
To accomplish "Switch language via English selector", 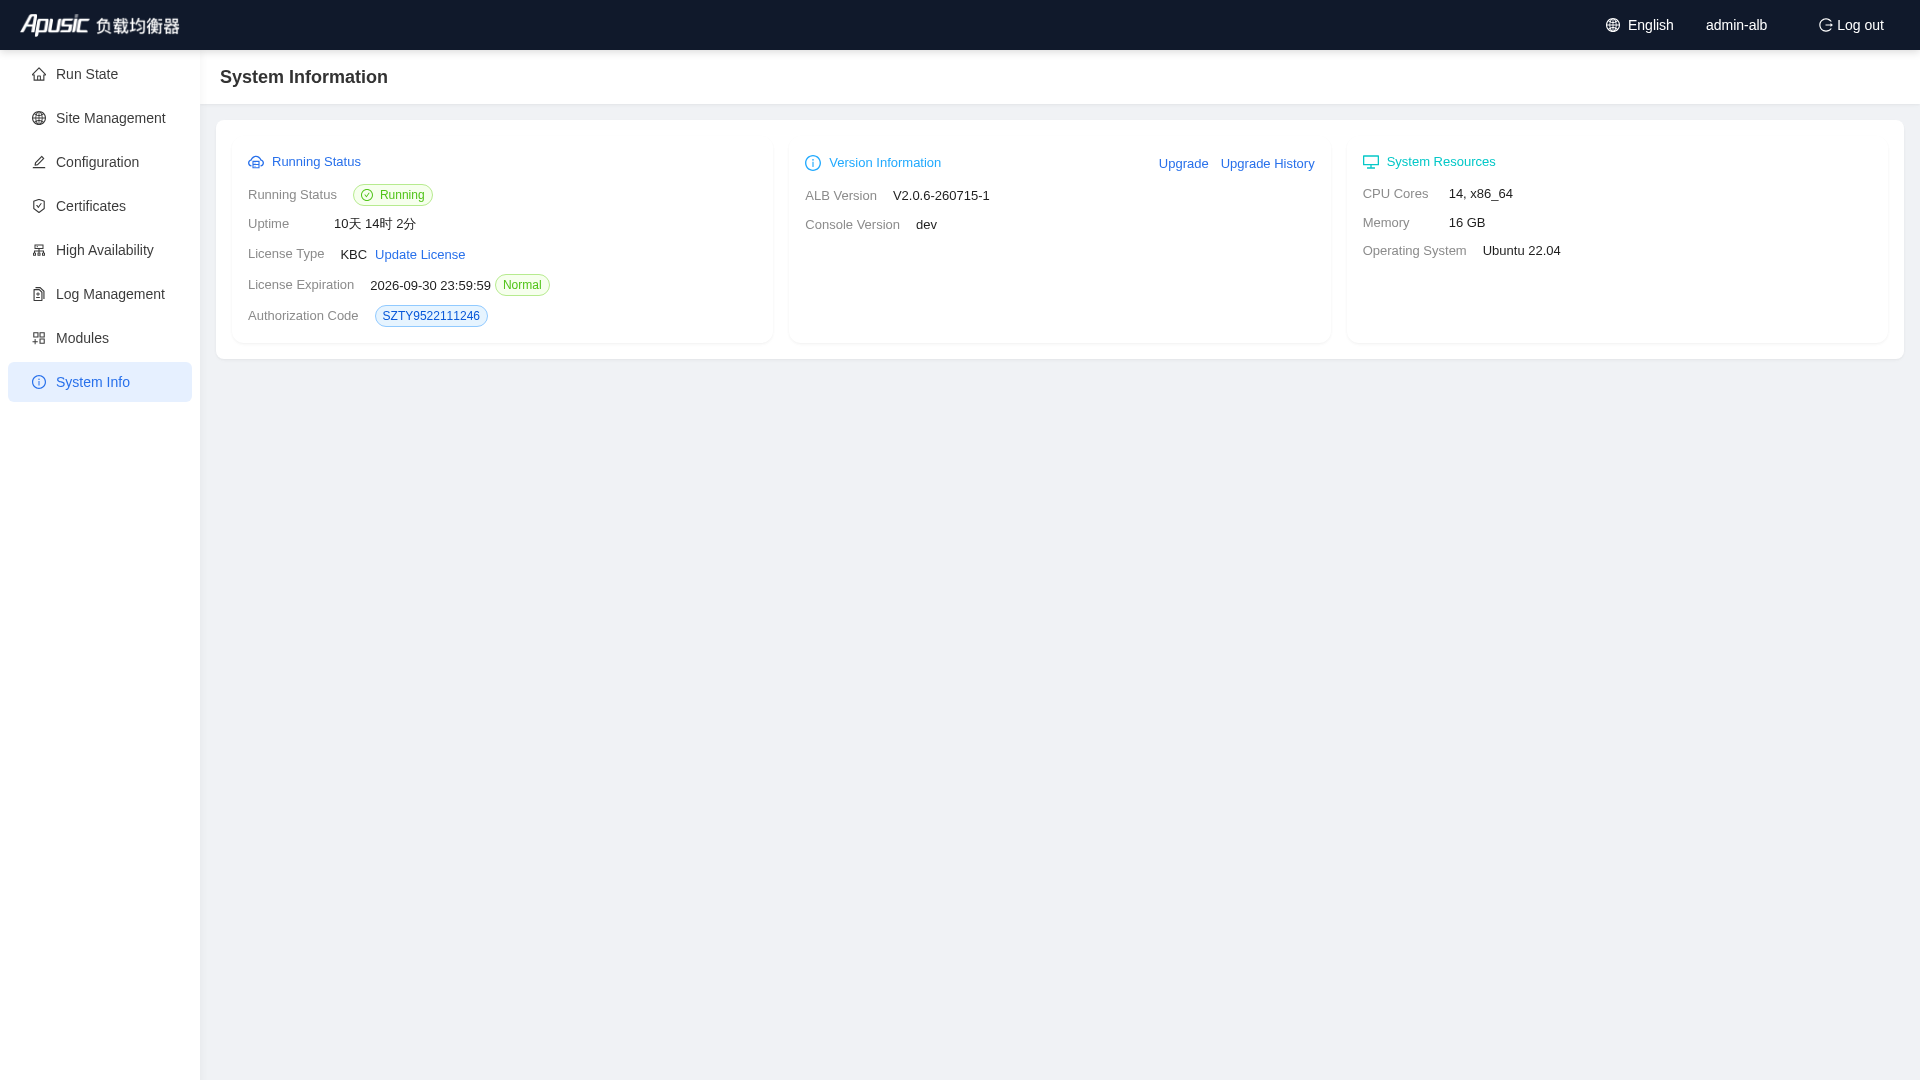I will click(x=1639, y=25).
